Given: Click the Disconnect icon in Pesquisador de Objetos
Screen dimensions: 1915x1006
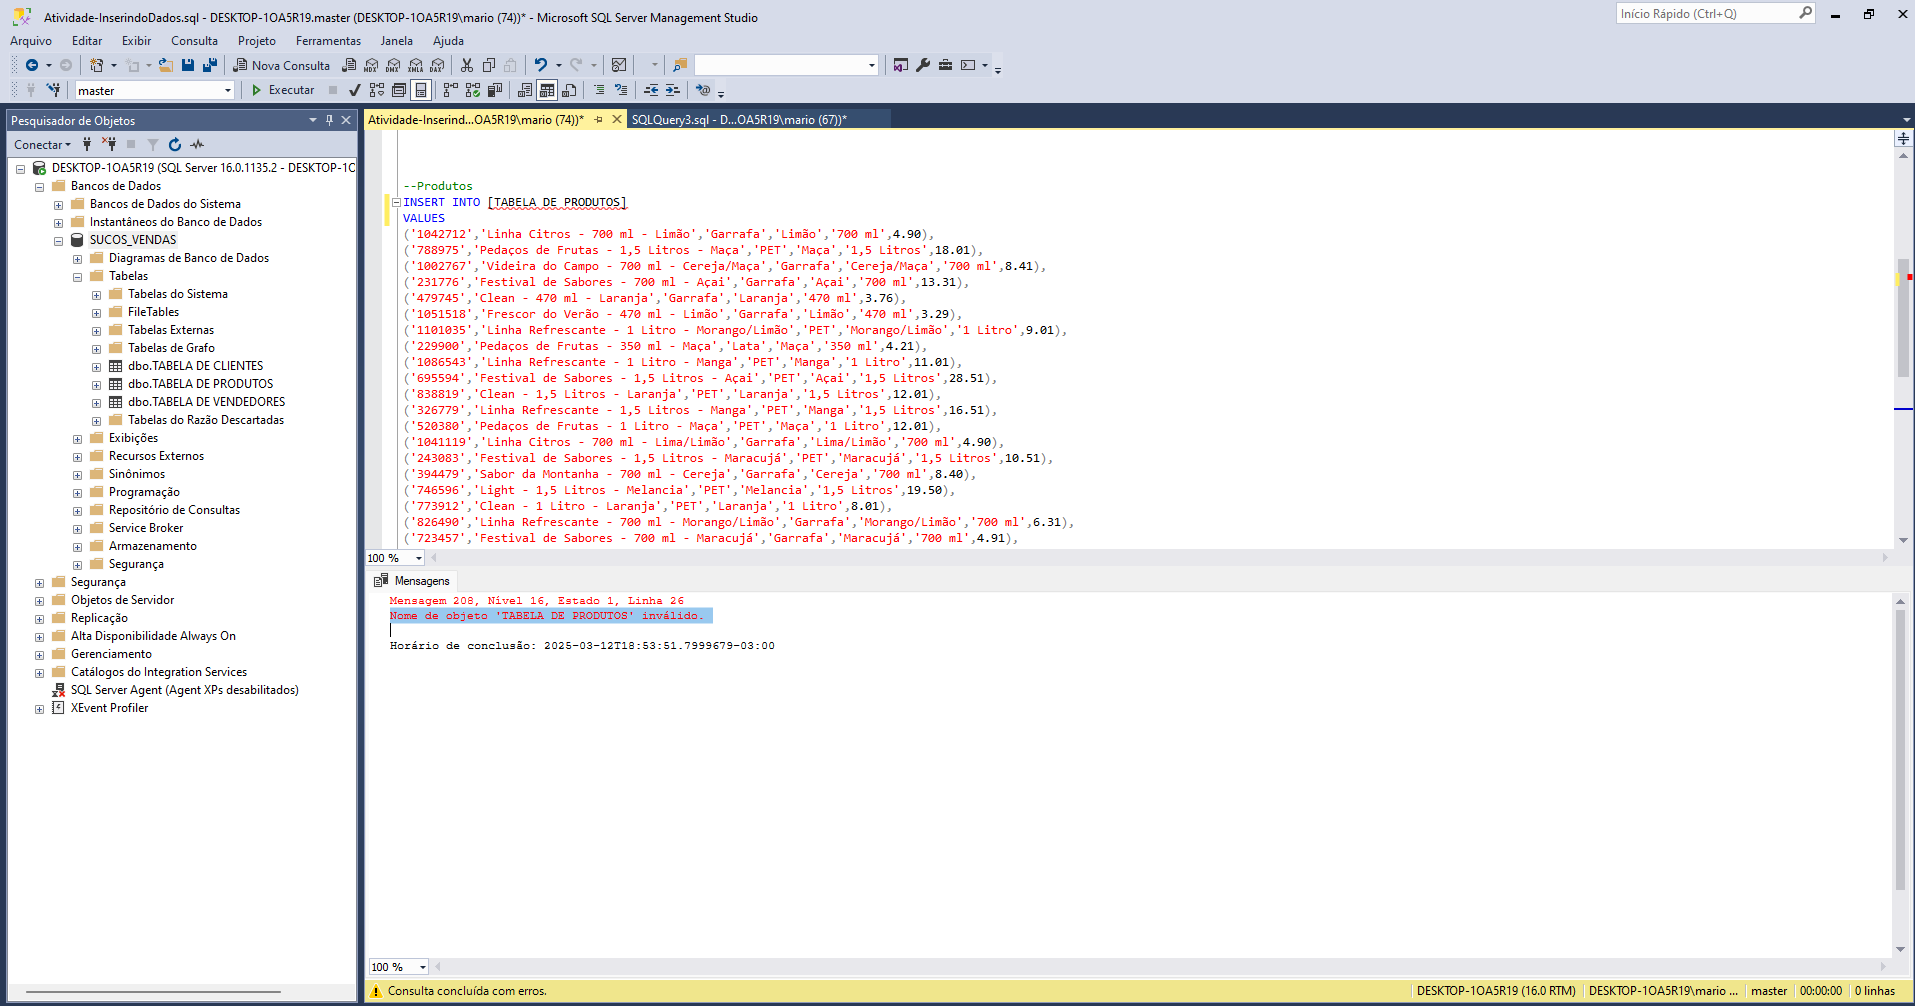Looking at the screenshot, I should pyautogui.click(x=109, y=144).
